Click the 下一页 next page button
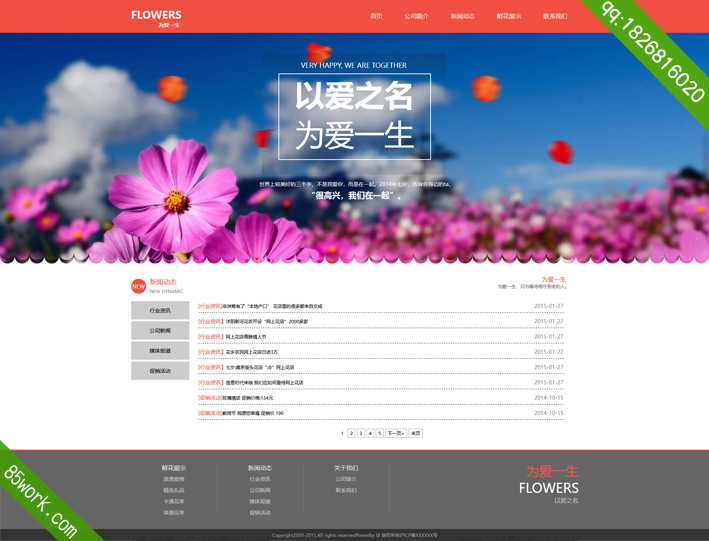The width and height of the screenshot is (709, 541). [x=396, y=434]
